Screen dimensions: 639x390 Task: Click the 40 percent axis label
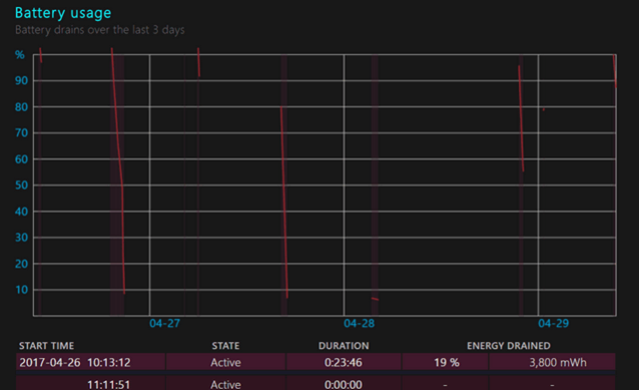[22, 212]
